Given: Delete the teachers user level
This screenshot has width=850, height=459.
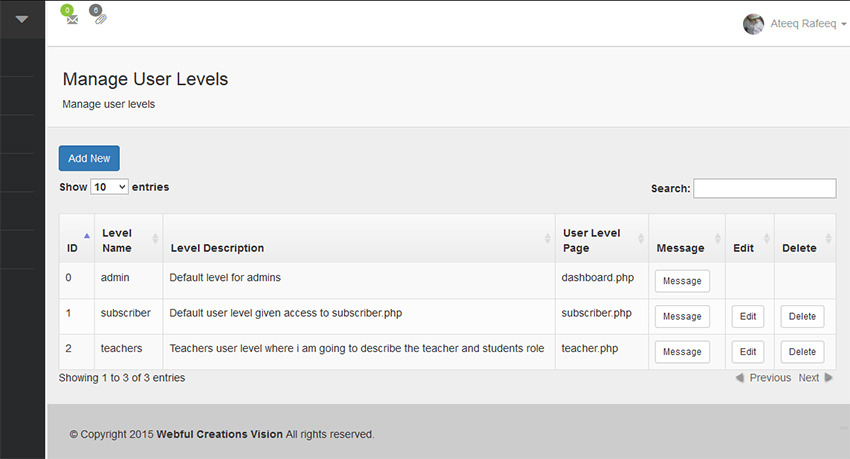Looking at the screenshot, I should tap(802, 352).
